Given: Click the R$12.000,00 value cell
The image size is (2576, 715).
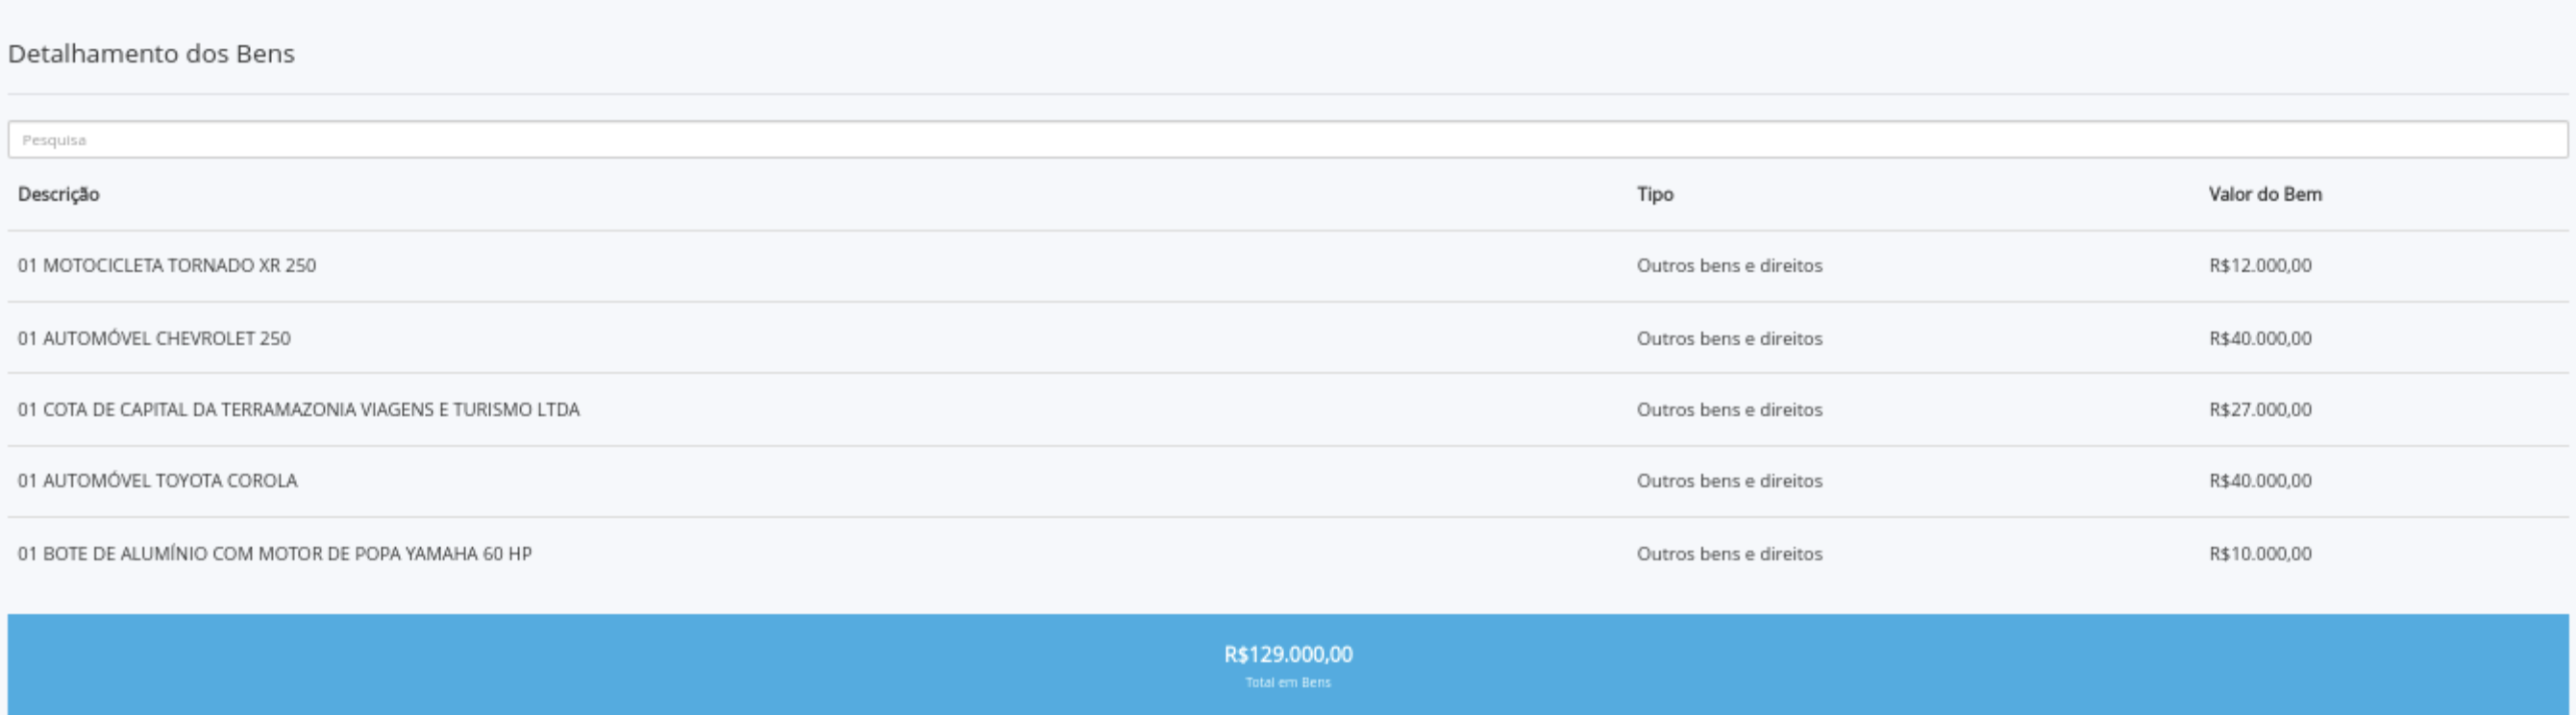Looking at the screenshot, I should tap(2260, 266).
